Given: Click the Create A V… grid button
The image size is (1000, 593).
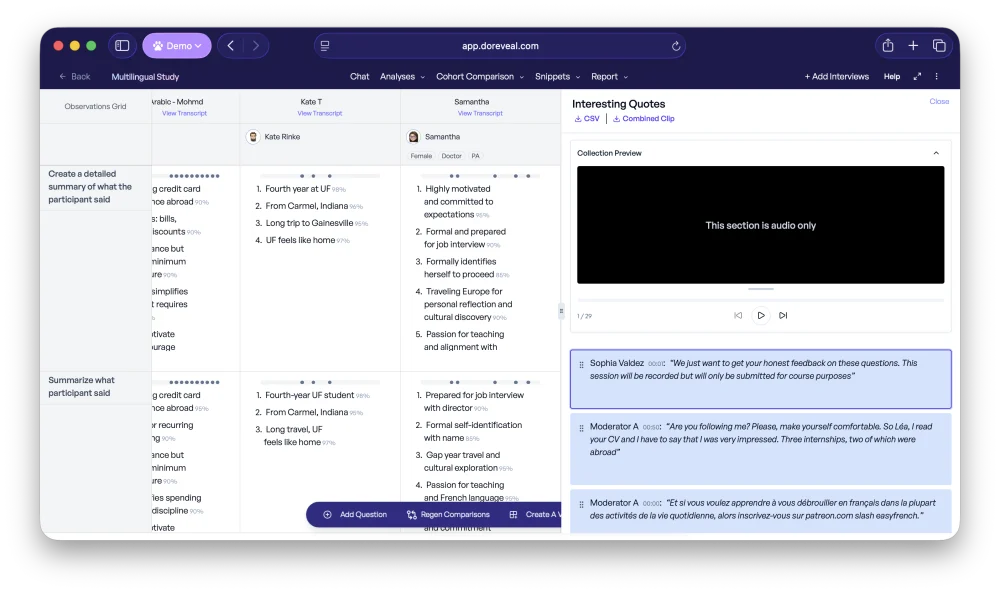Looking at the screenshot, I should point(535,515).
